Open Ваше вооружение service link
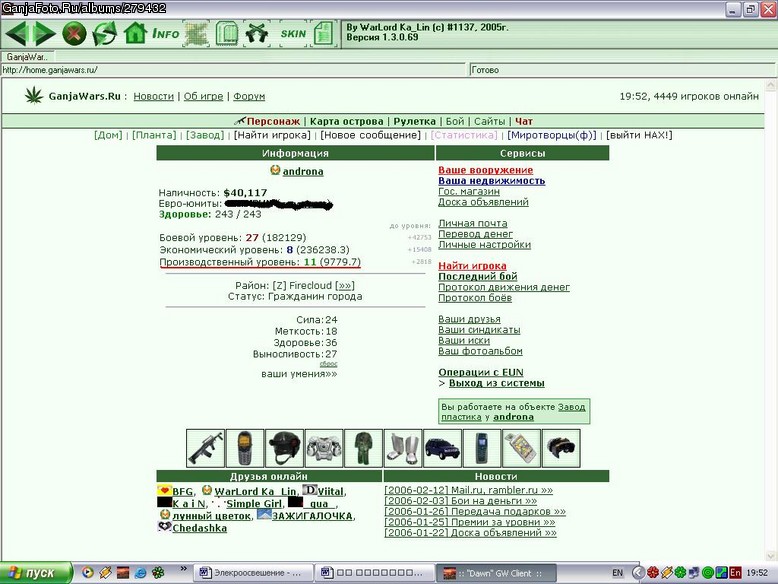This screenshot has height=584, width=778. click(x=485, y=170)
